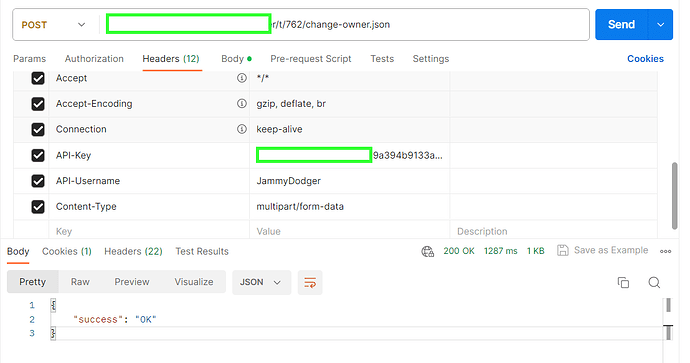The height and width of the screenshot is (363, 690).
Task: Switch to the Params tab
Action: pyautogui.click(x=29, y=59)
